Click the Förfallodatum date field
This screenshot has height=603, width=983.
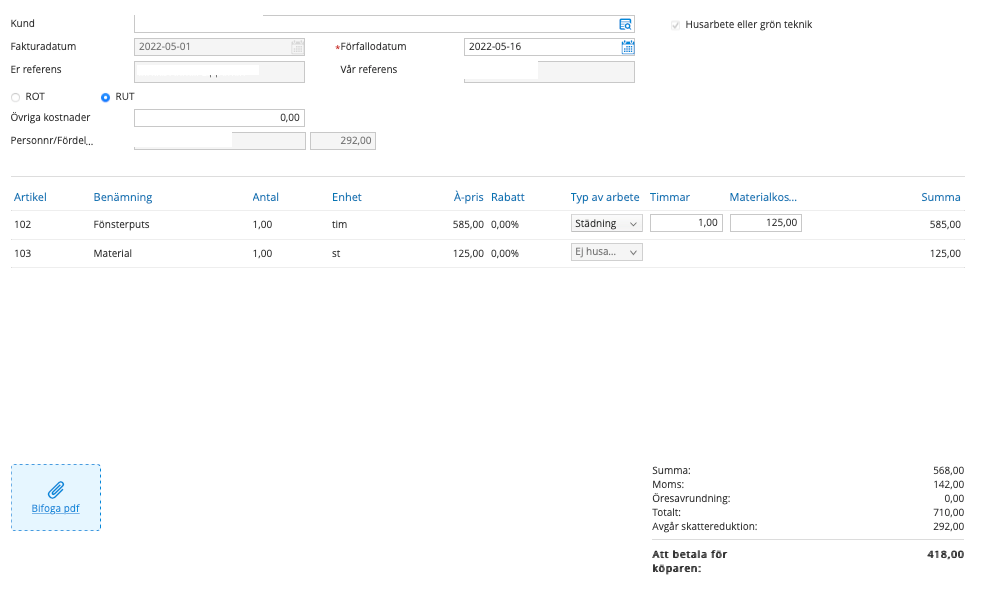(540, 47)
